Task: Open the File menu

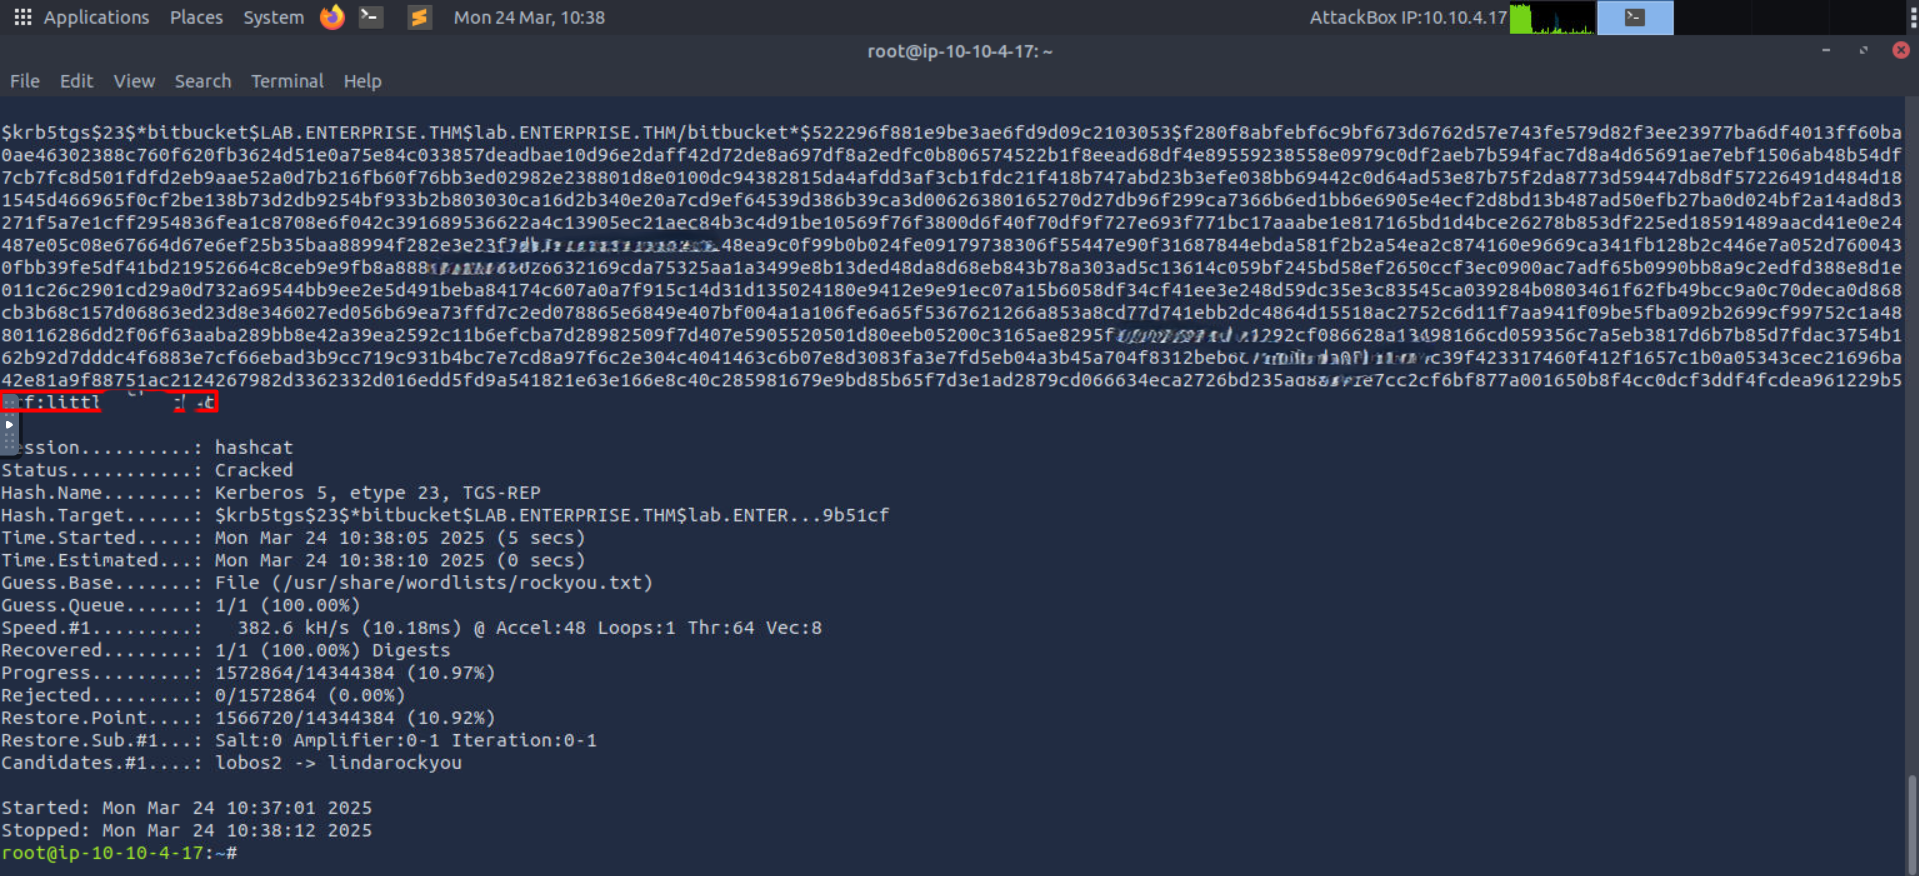Action: coord(25,81)
